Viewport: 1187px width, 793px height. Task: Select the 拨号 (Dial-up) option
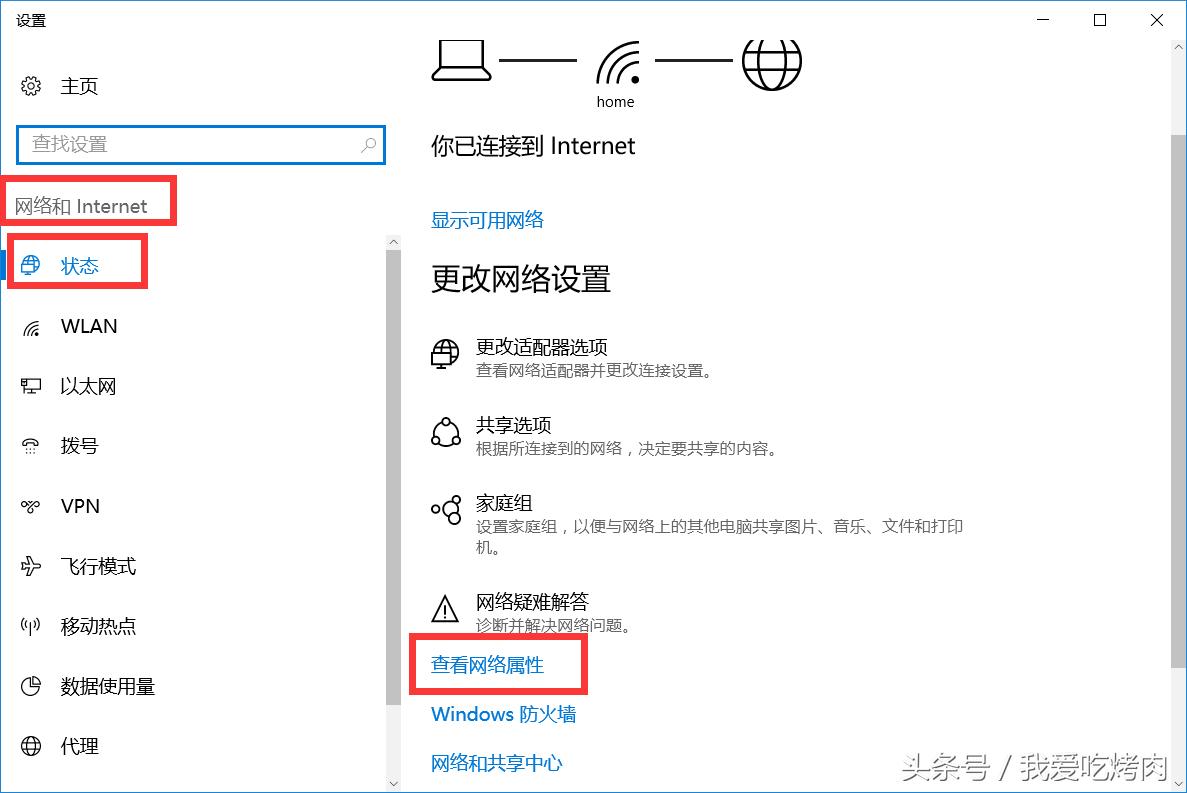[80, 446]
